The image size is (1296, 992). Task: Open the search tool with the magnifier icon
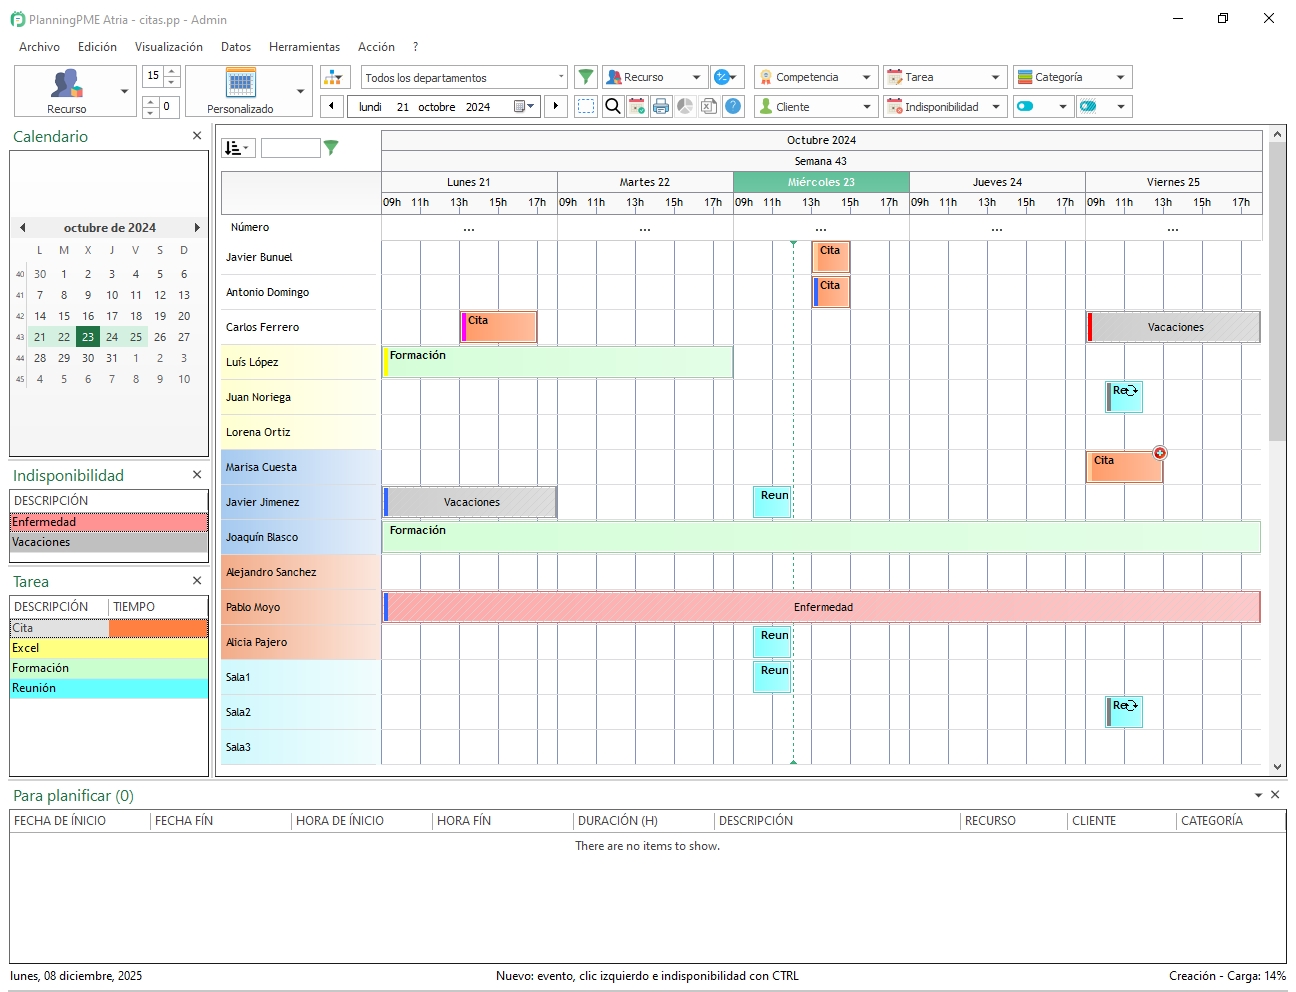coord(612,106)
